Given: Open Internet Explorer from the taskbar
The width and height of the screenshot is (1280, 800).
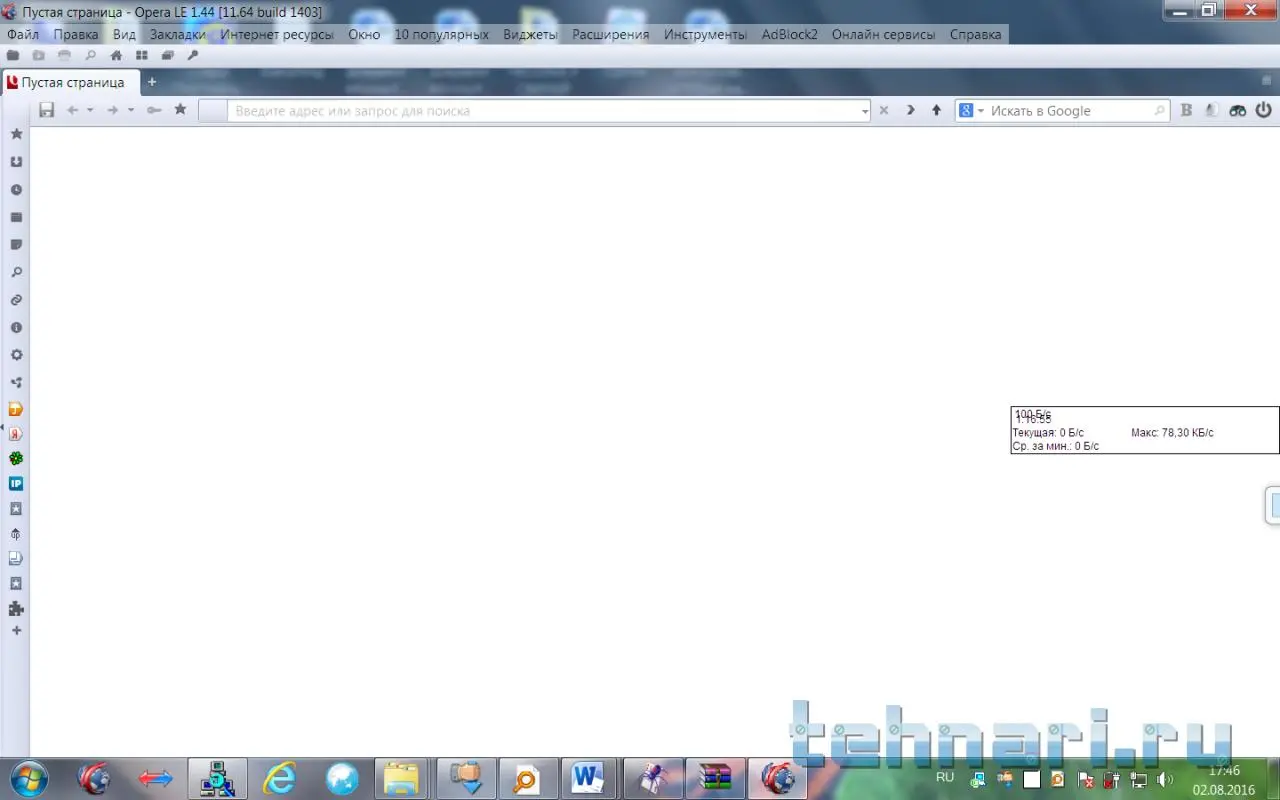Looking at the screenshot, I should click(x=279, y=777).
